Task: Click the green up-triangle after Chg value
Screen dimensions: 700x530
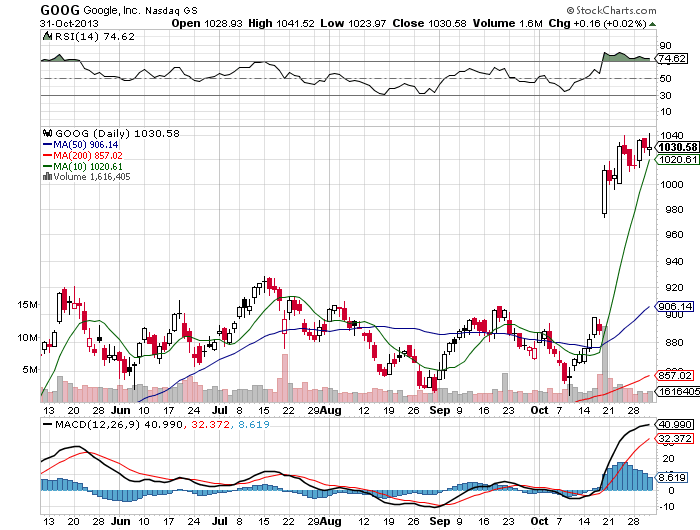Action: coord(652,24)
